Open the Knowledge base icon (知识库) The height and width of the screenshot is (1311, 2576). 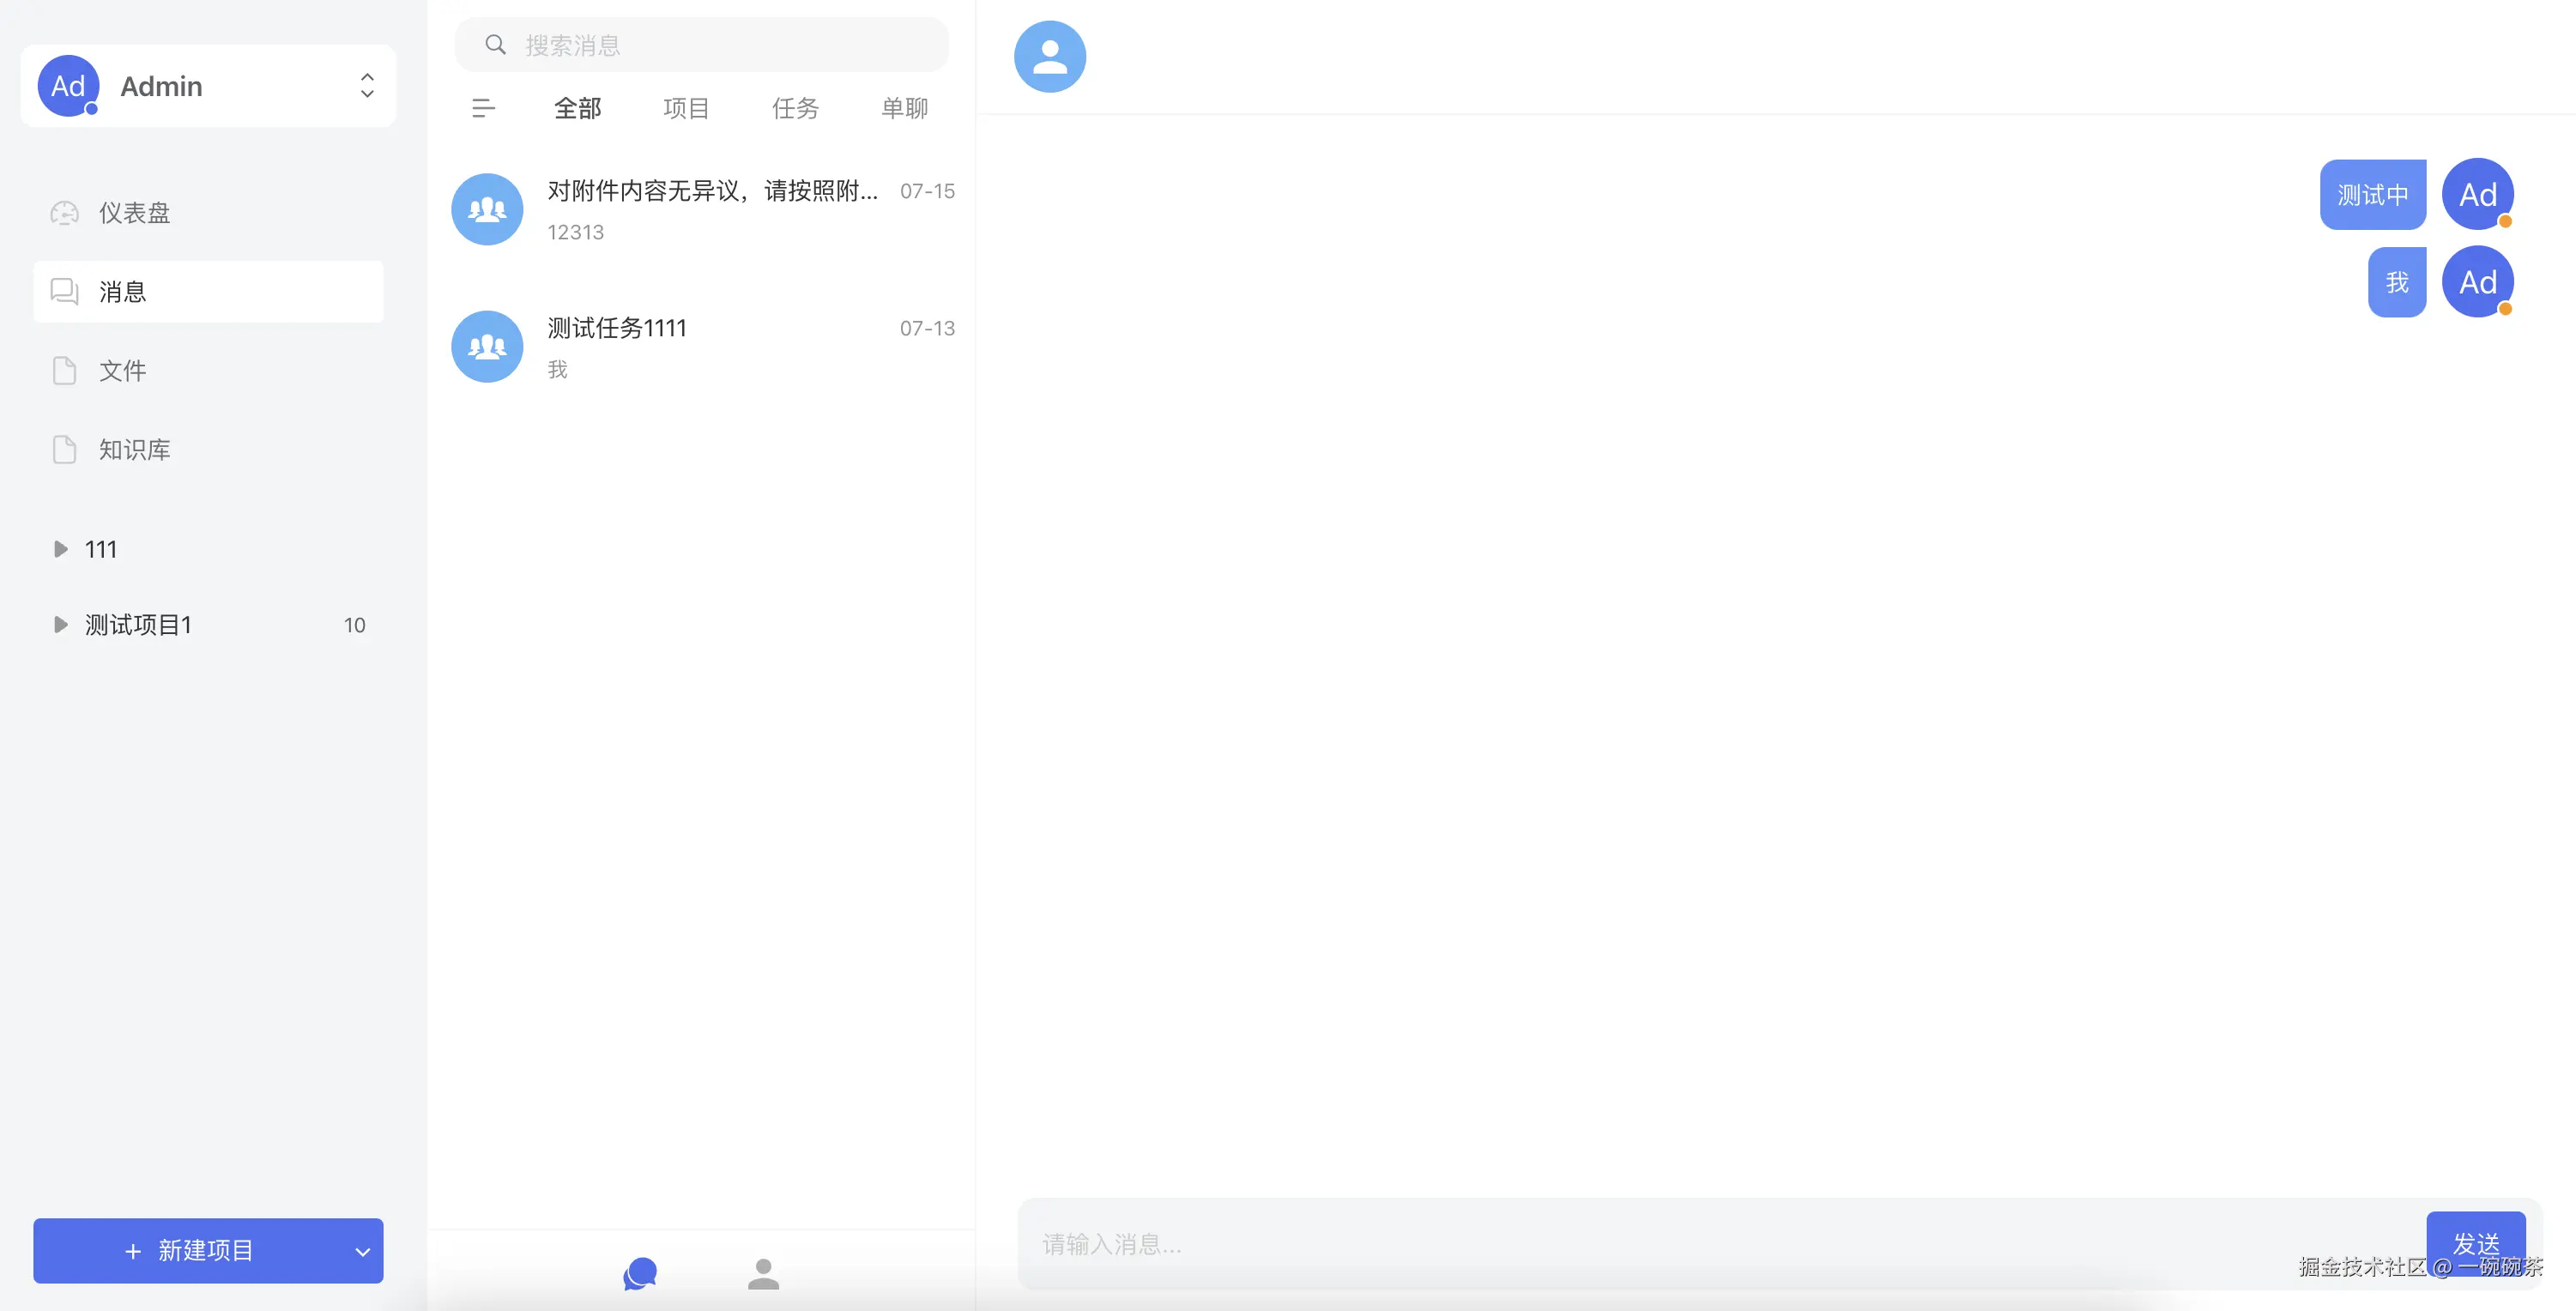click(64, 450)
